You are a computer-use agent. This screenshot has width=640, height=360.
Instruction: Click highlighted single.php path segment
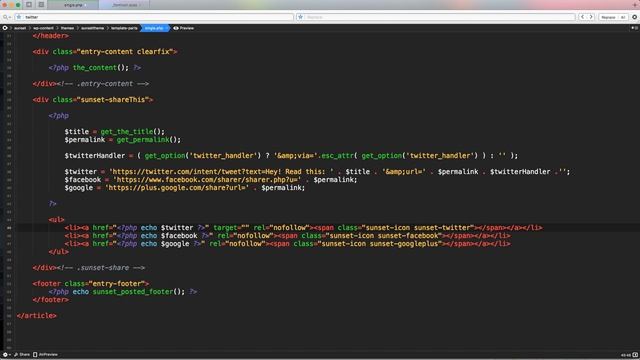pyautogui.click(x=154, y=28)
